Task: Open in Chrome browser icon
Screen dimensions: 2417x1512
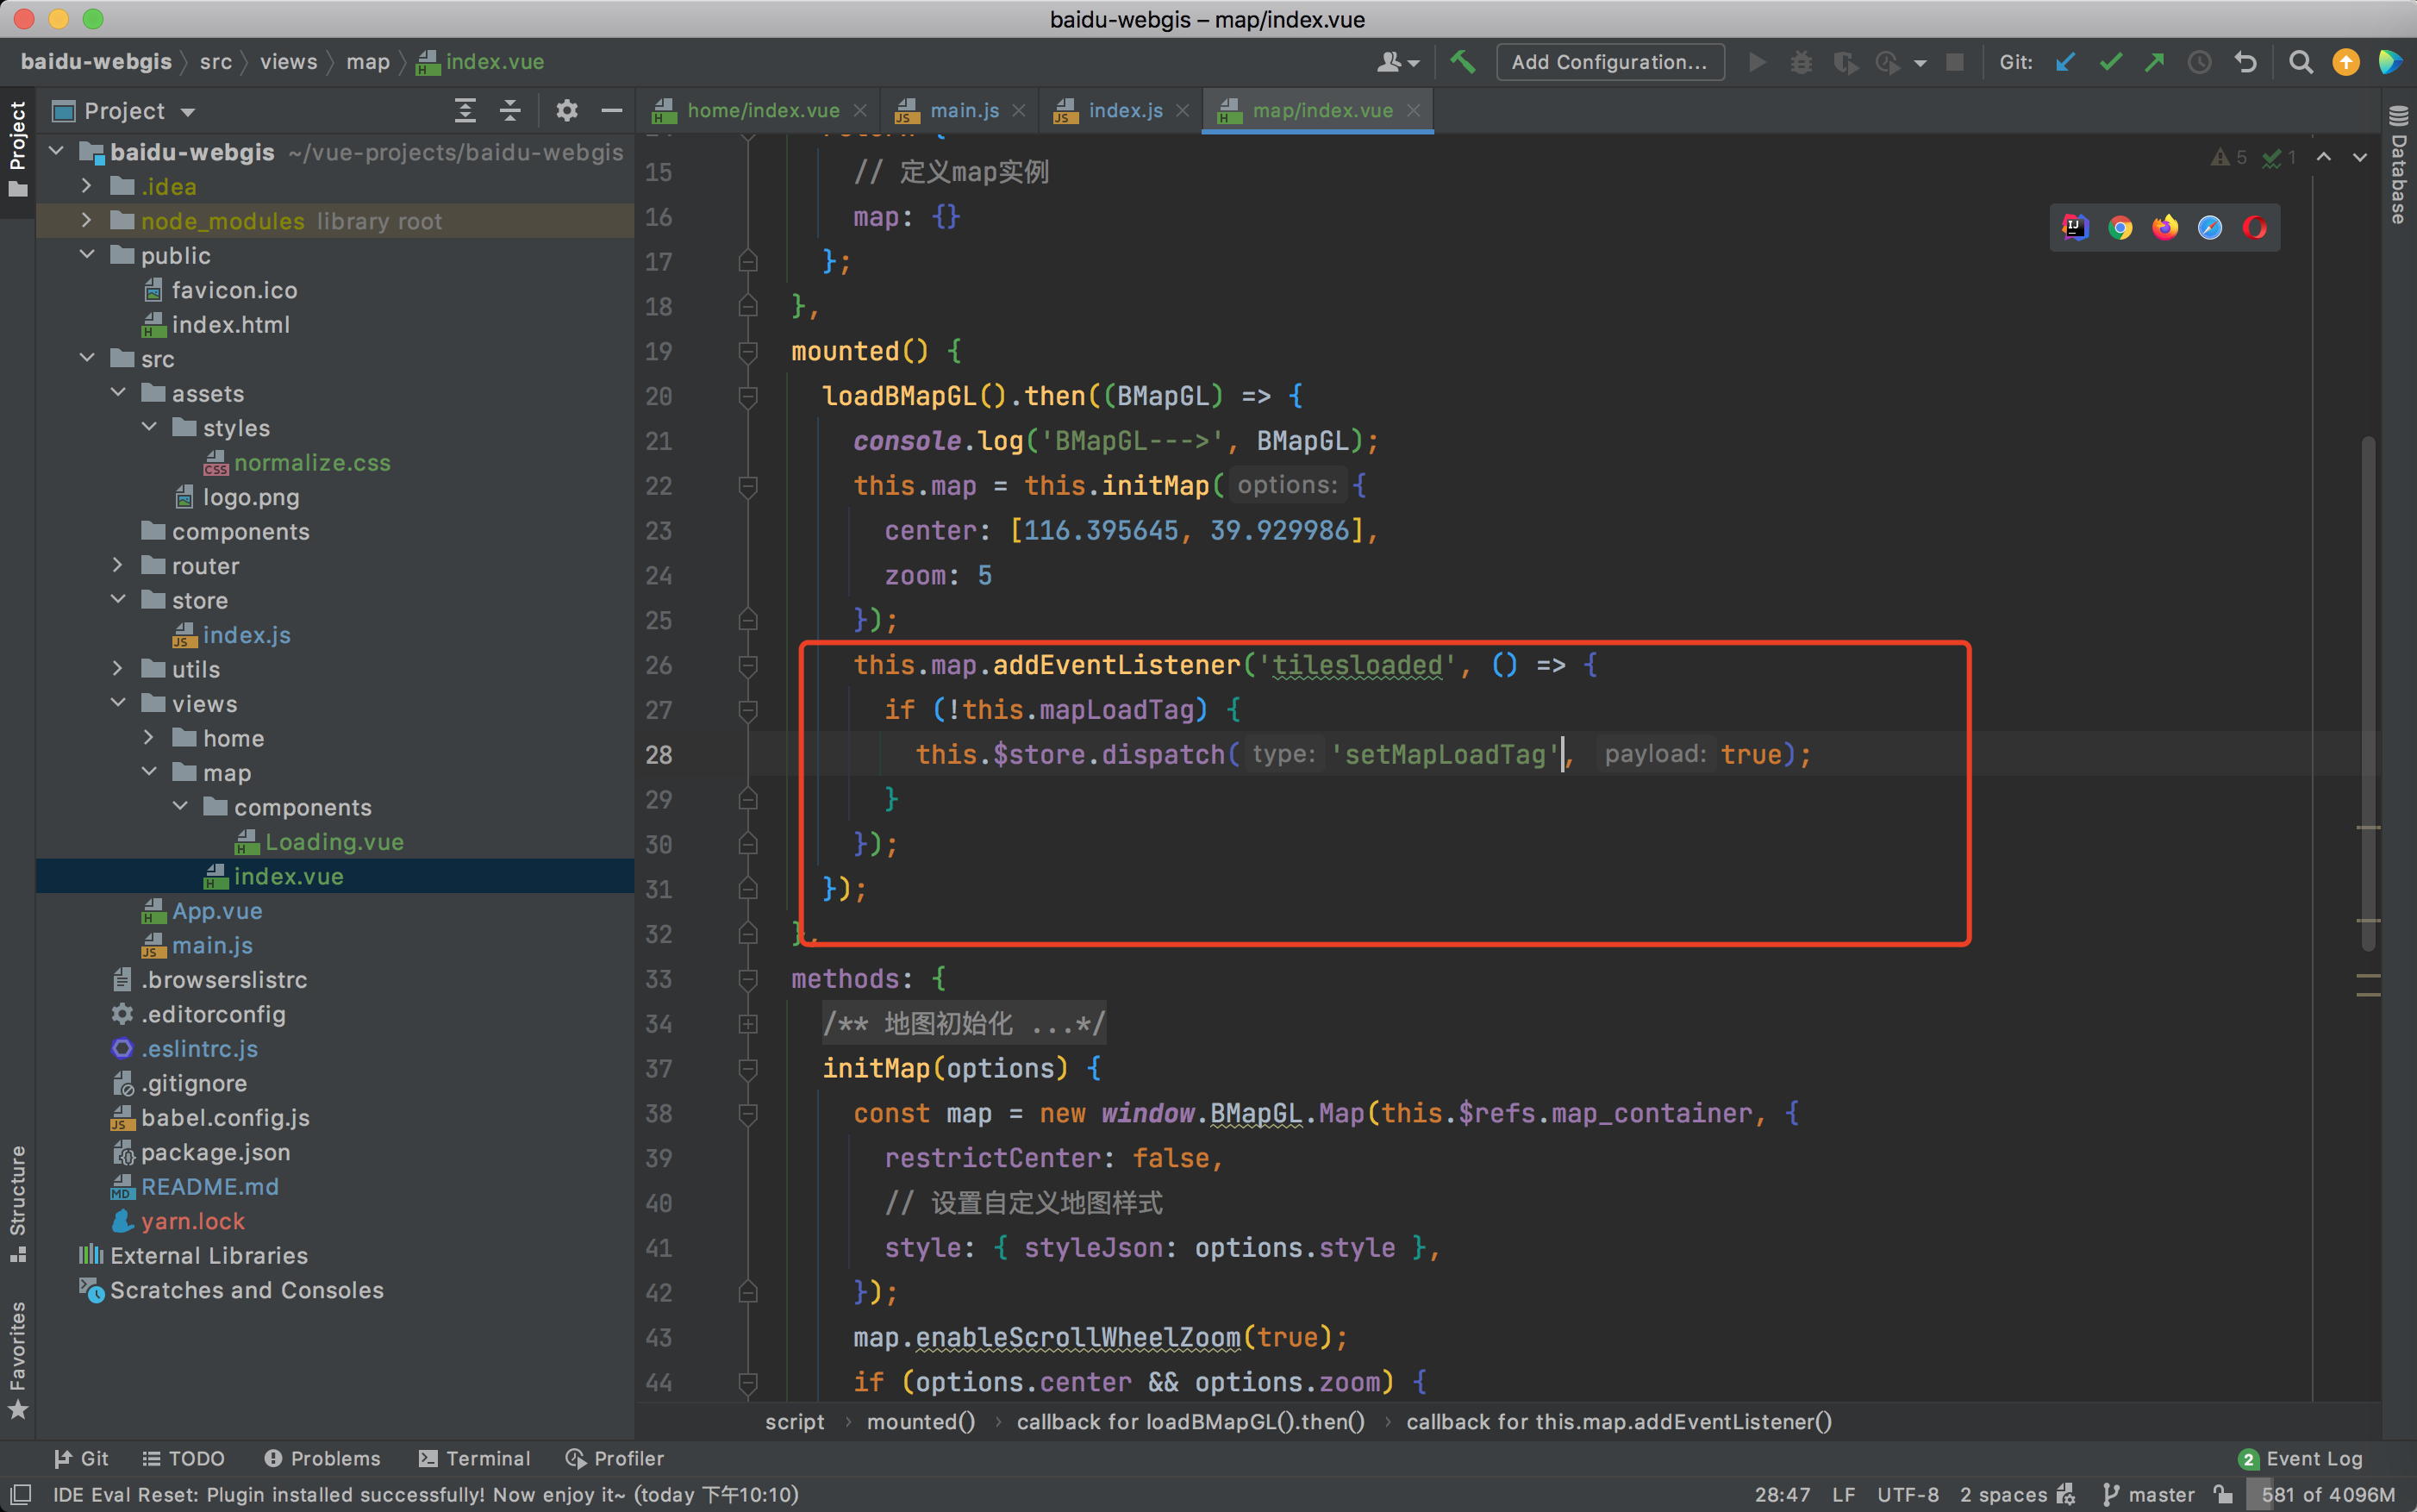Action: pyautogui.click(x=2120, y=227)
